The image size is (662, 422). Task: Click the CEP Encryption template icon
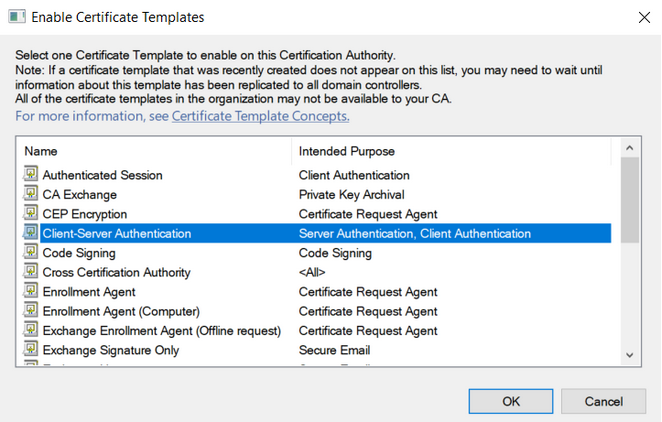tap(30, 212)
